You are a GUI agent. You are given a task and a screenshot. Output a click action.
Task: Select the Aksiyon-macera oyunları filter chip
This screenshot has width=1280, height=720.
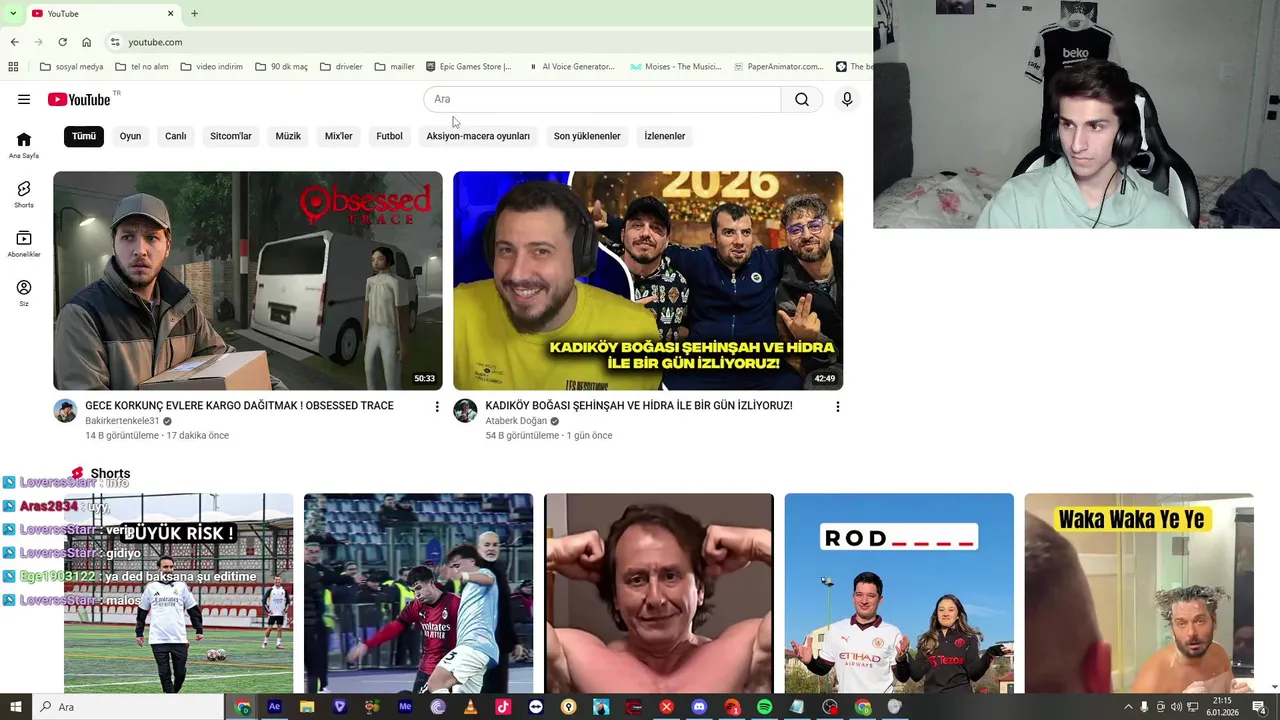coord(478,136)
